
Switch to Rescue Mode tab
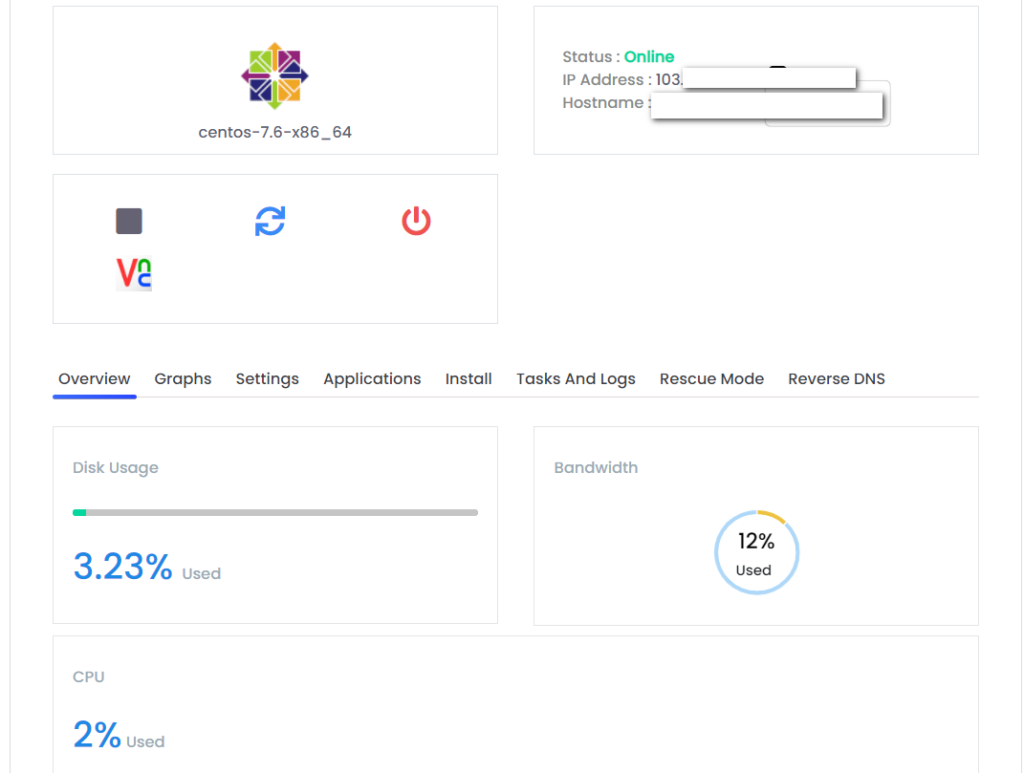point(712,379)
